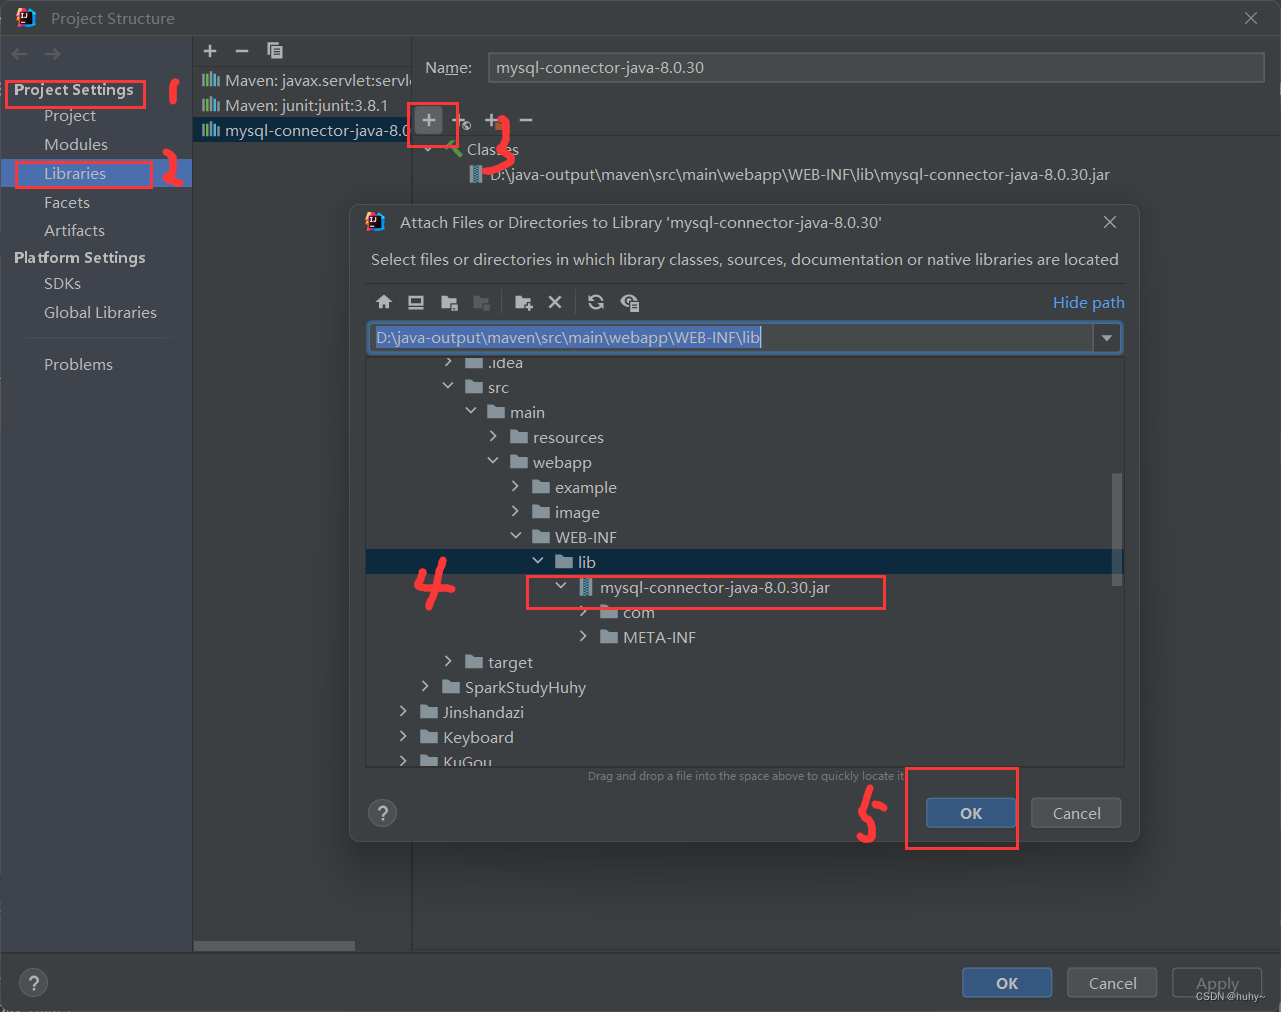Screen dimensions: 1281x1012
Task: Open help in Project Structure window
Action: 33,983
